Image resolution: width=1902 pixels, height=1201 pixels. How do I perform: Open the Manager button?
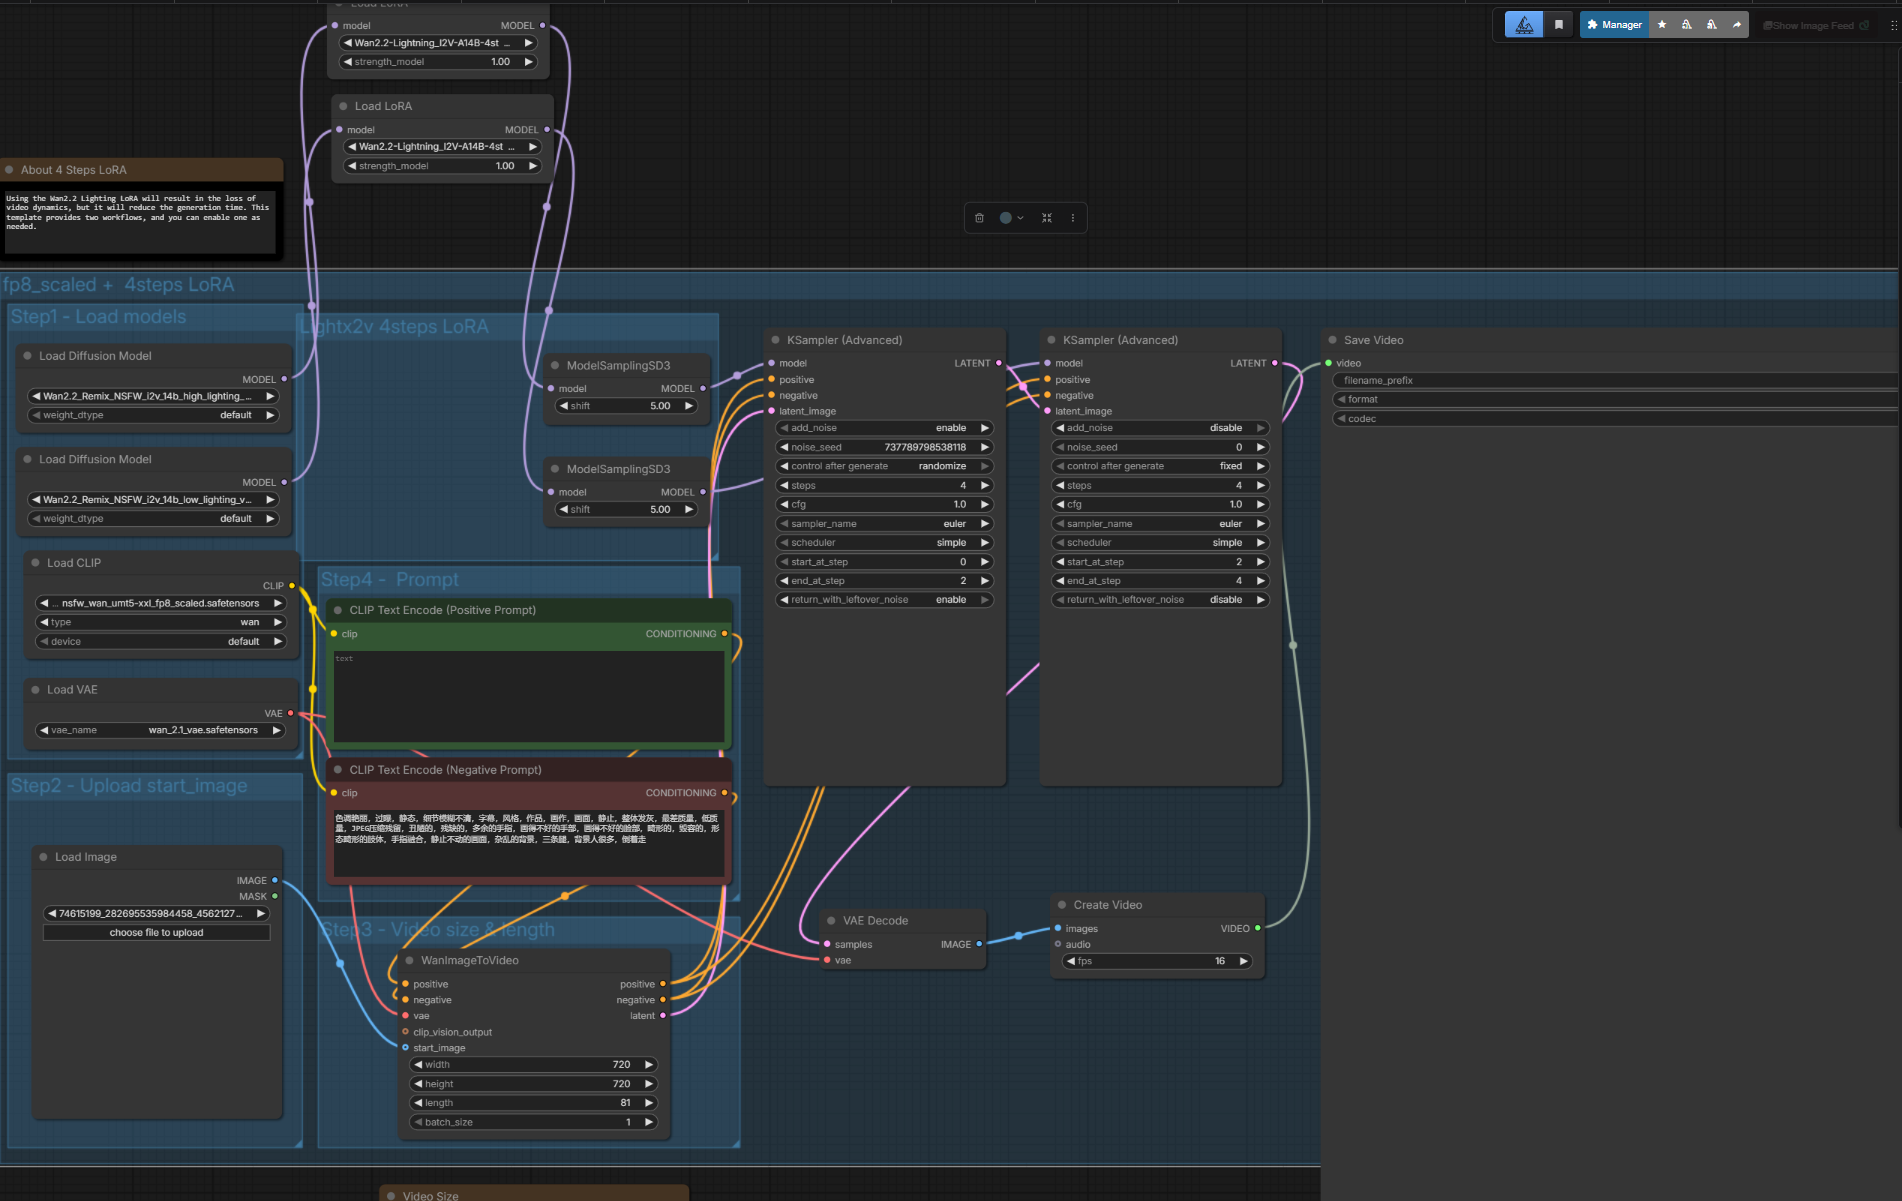(x=1614, y=25)
